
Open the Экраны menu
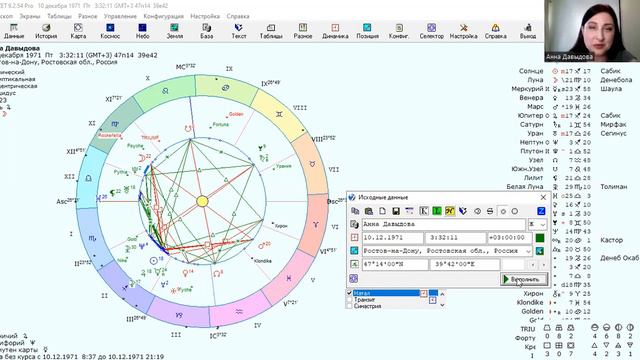click(x=30, y=16)
